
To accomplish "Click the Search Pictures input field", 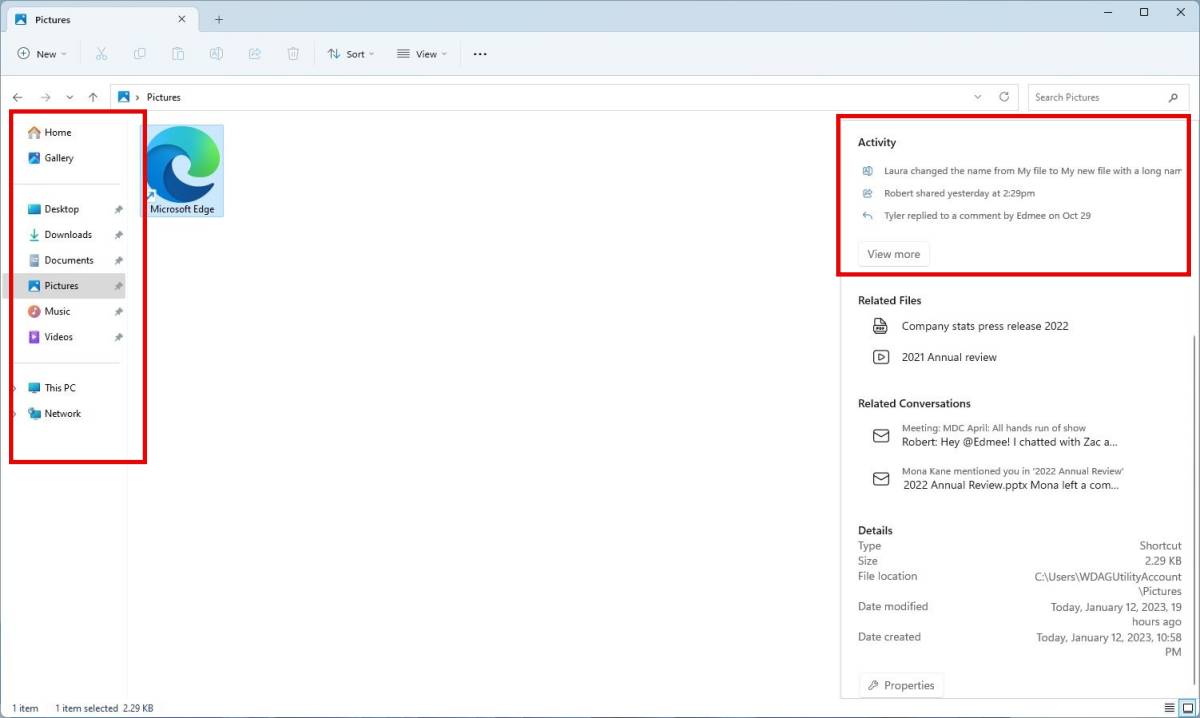I will tap(1095, 97).
